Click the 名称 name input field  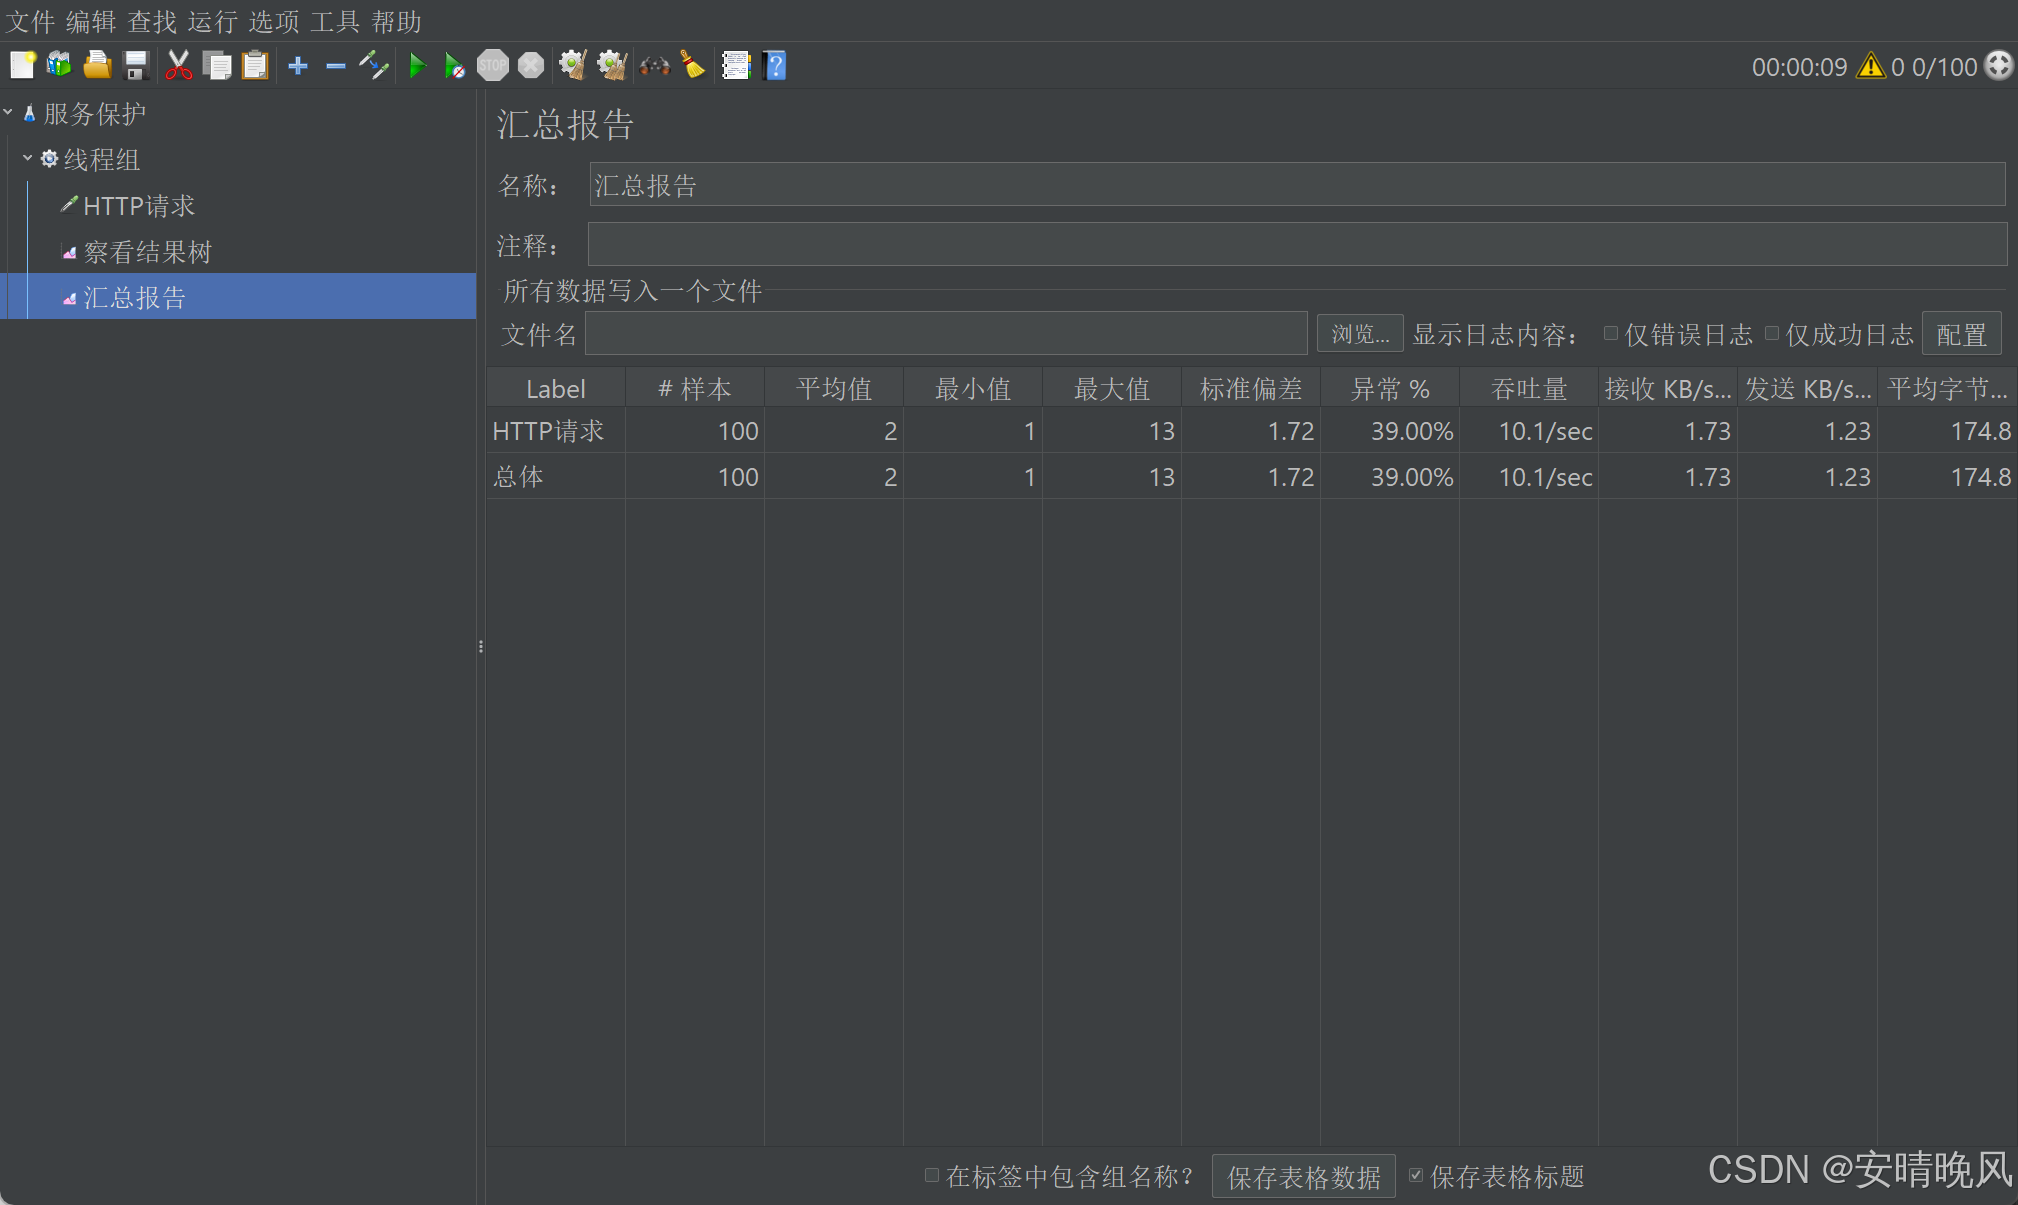point(1297,185)
